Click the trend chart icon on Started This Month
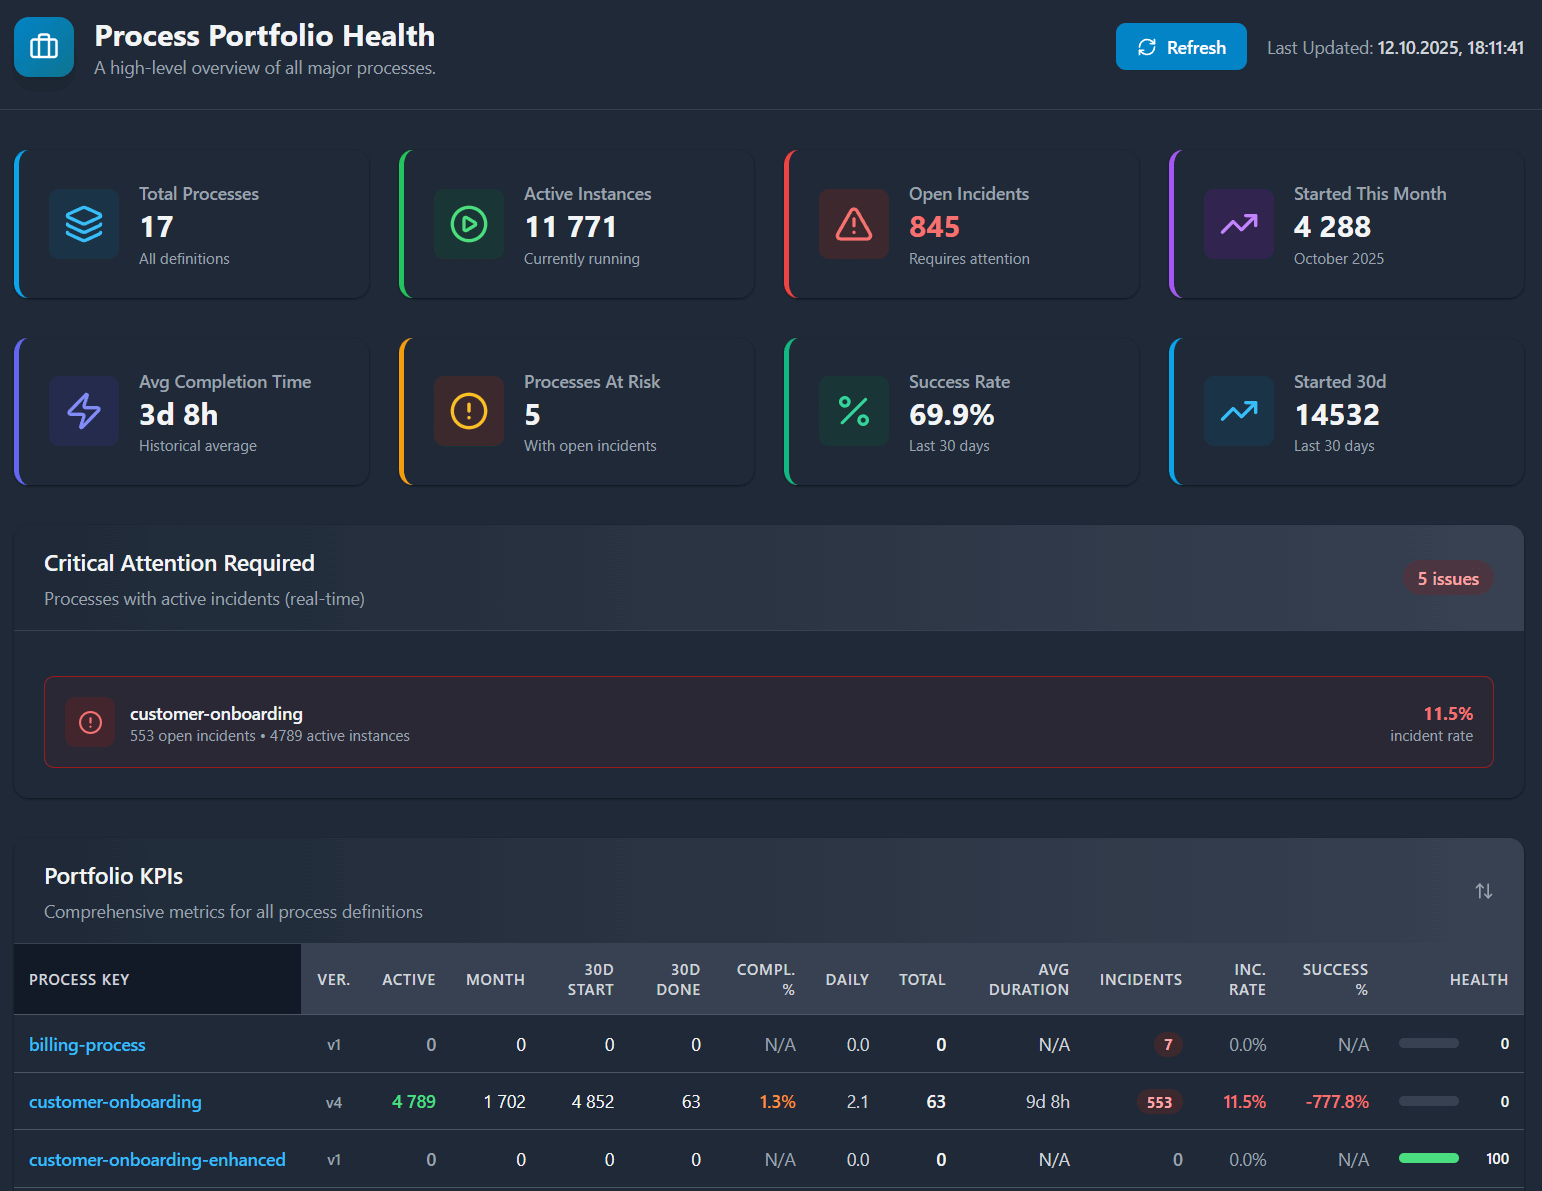The height and width of the screenshot is (1191, 1542). tap(1238, 224)
